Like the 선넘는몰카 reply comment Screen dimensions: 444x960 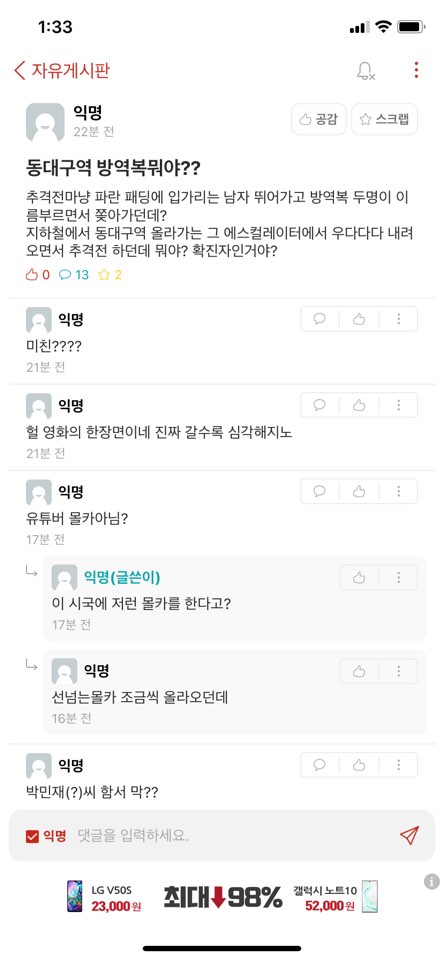[359, 672]
